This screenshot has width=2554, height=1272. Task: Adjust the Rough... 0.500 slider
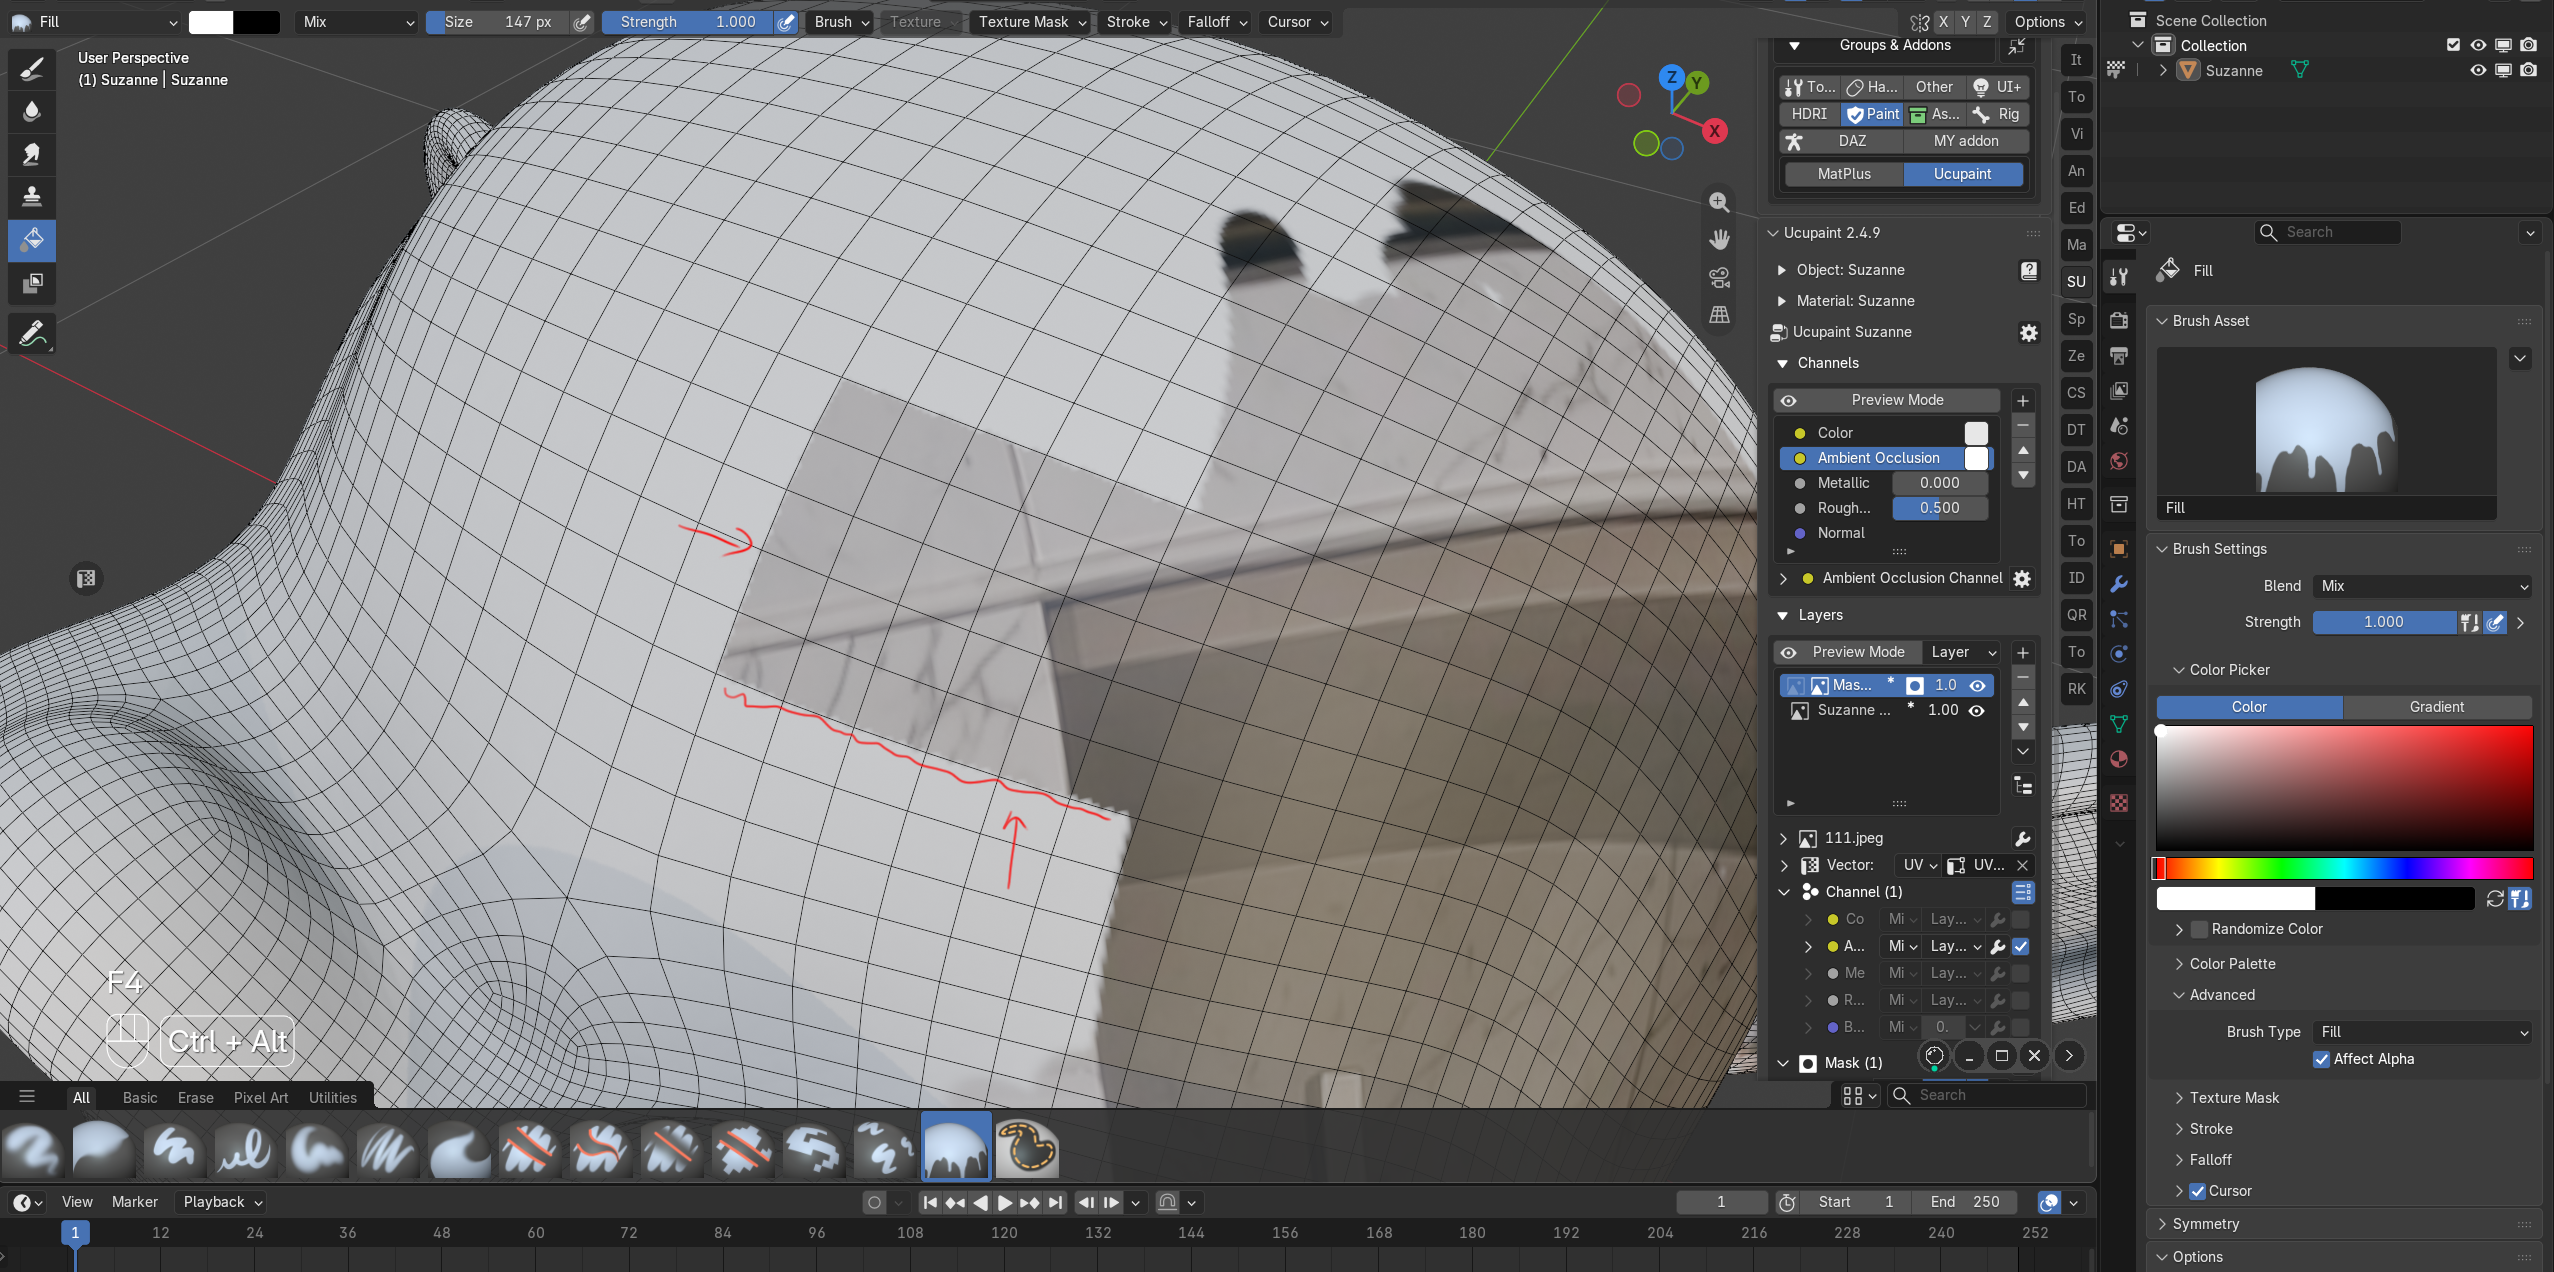(1939, 509)
